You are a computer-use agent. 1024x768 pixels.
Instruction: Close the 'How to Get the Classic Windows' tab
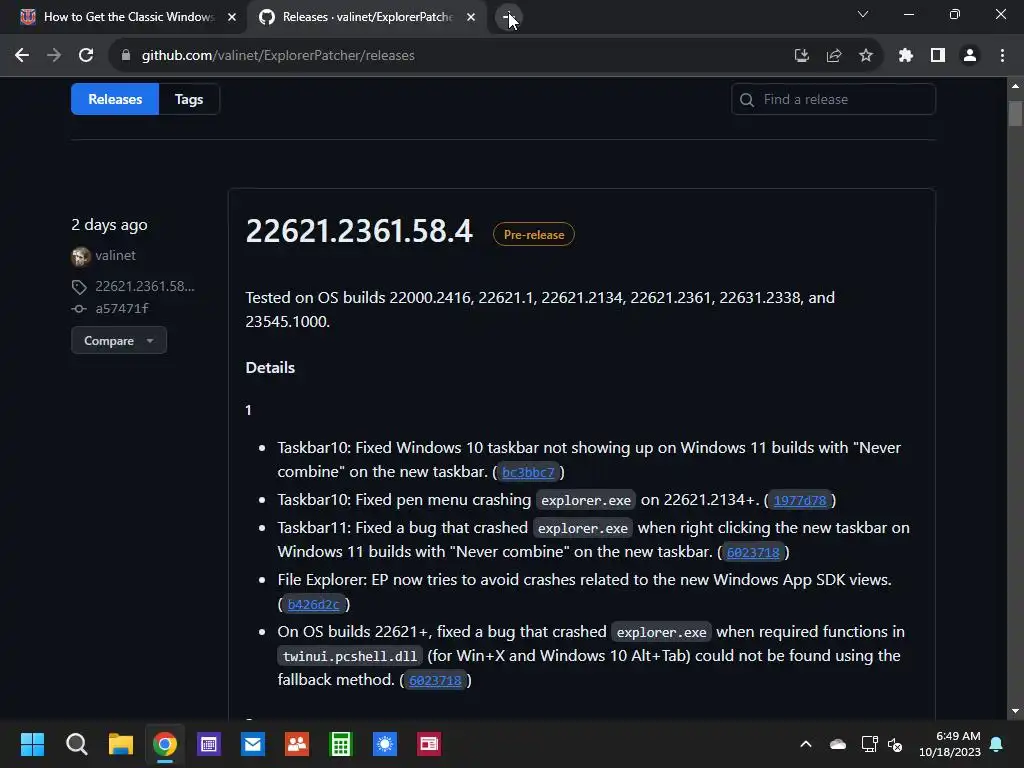click(232, 17)
